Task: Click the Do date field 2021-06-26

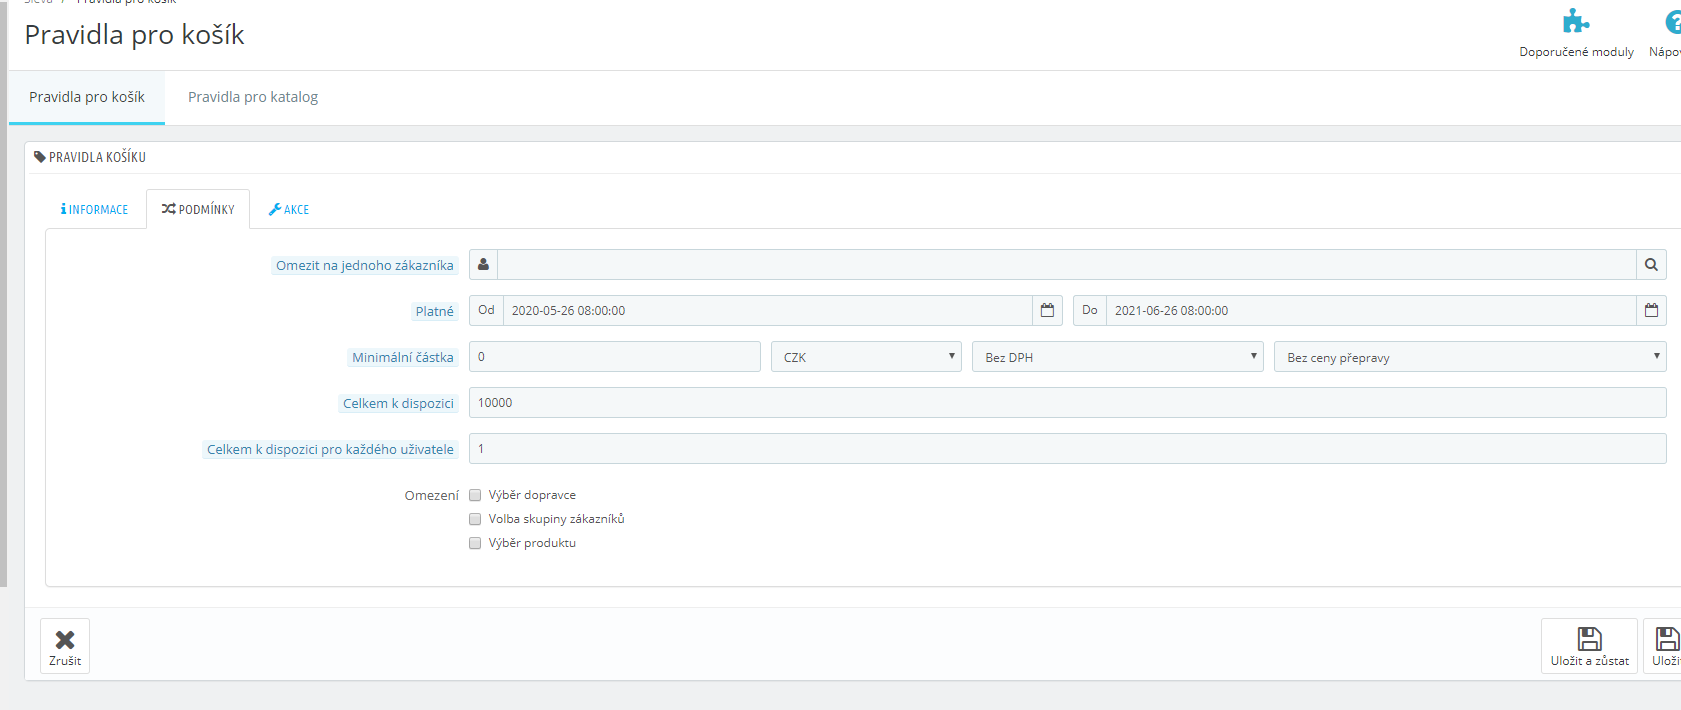Action: coord(1371,311)
